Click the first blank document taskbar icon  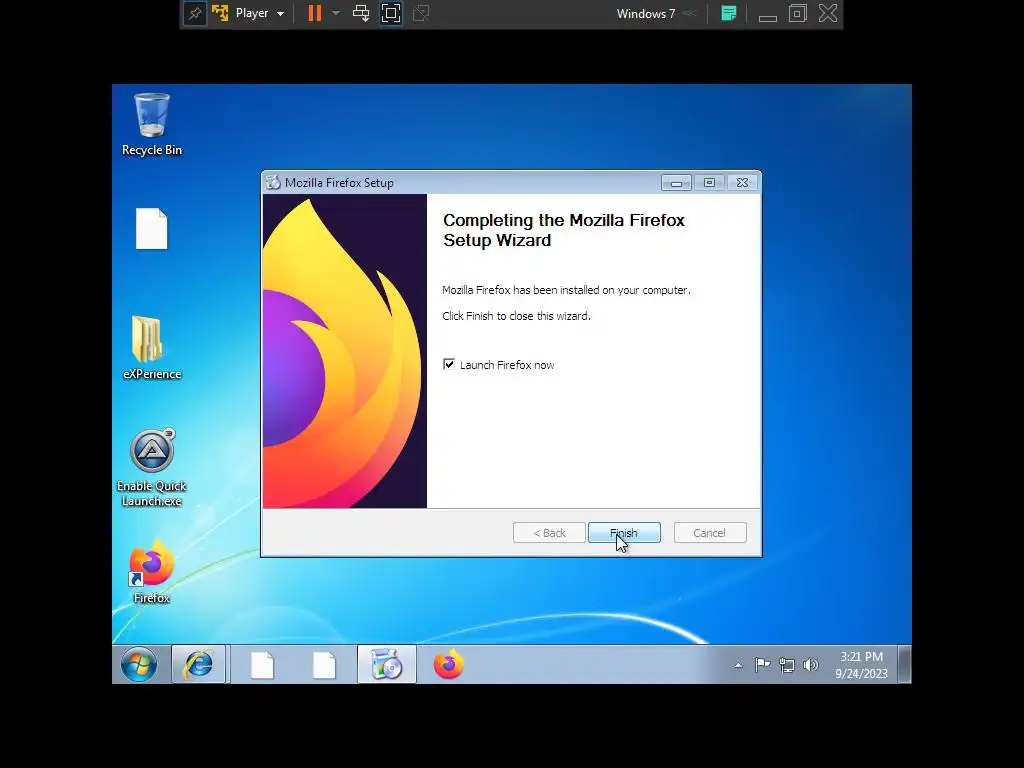[x=262, y=665]
